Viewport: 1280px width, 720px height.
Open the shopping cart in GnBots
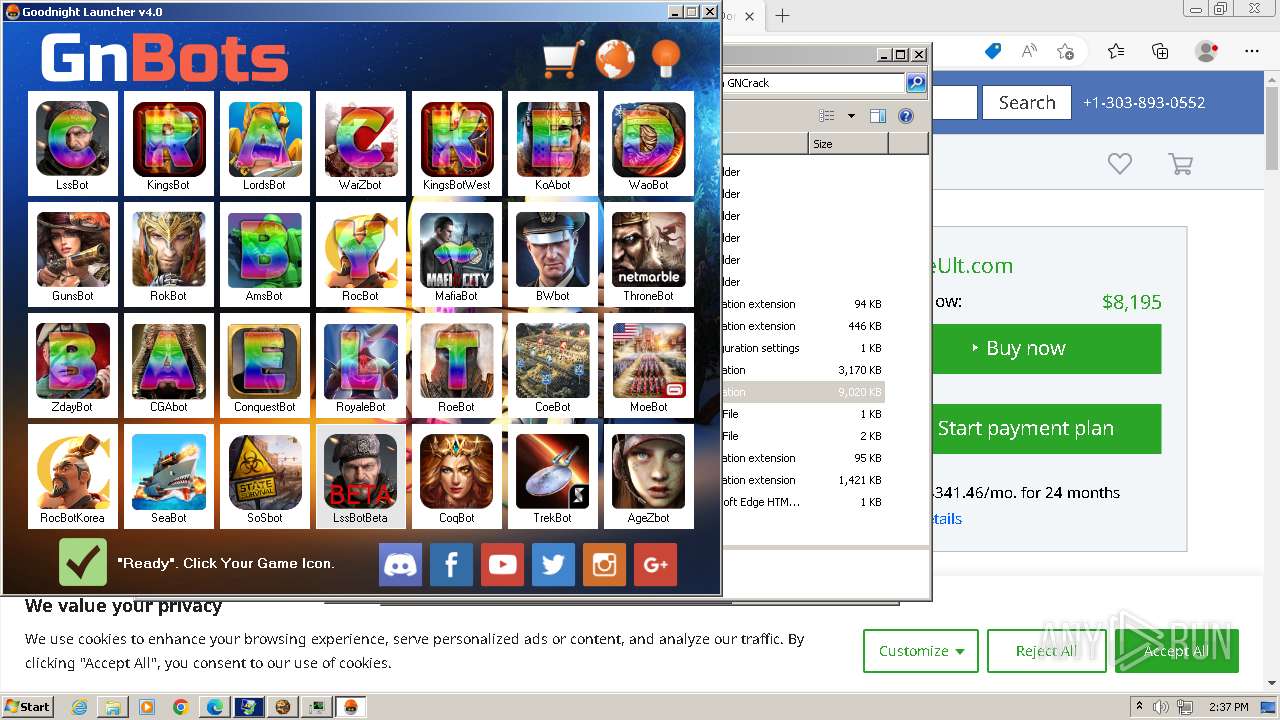coord(563,60)
